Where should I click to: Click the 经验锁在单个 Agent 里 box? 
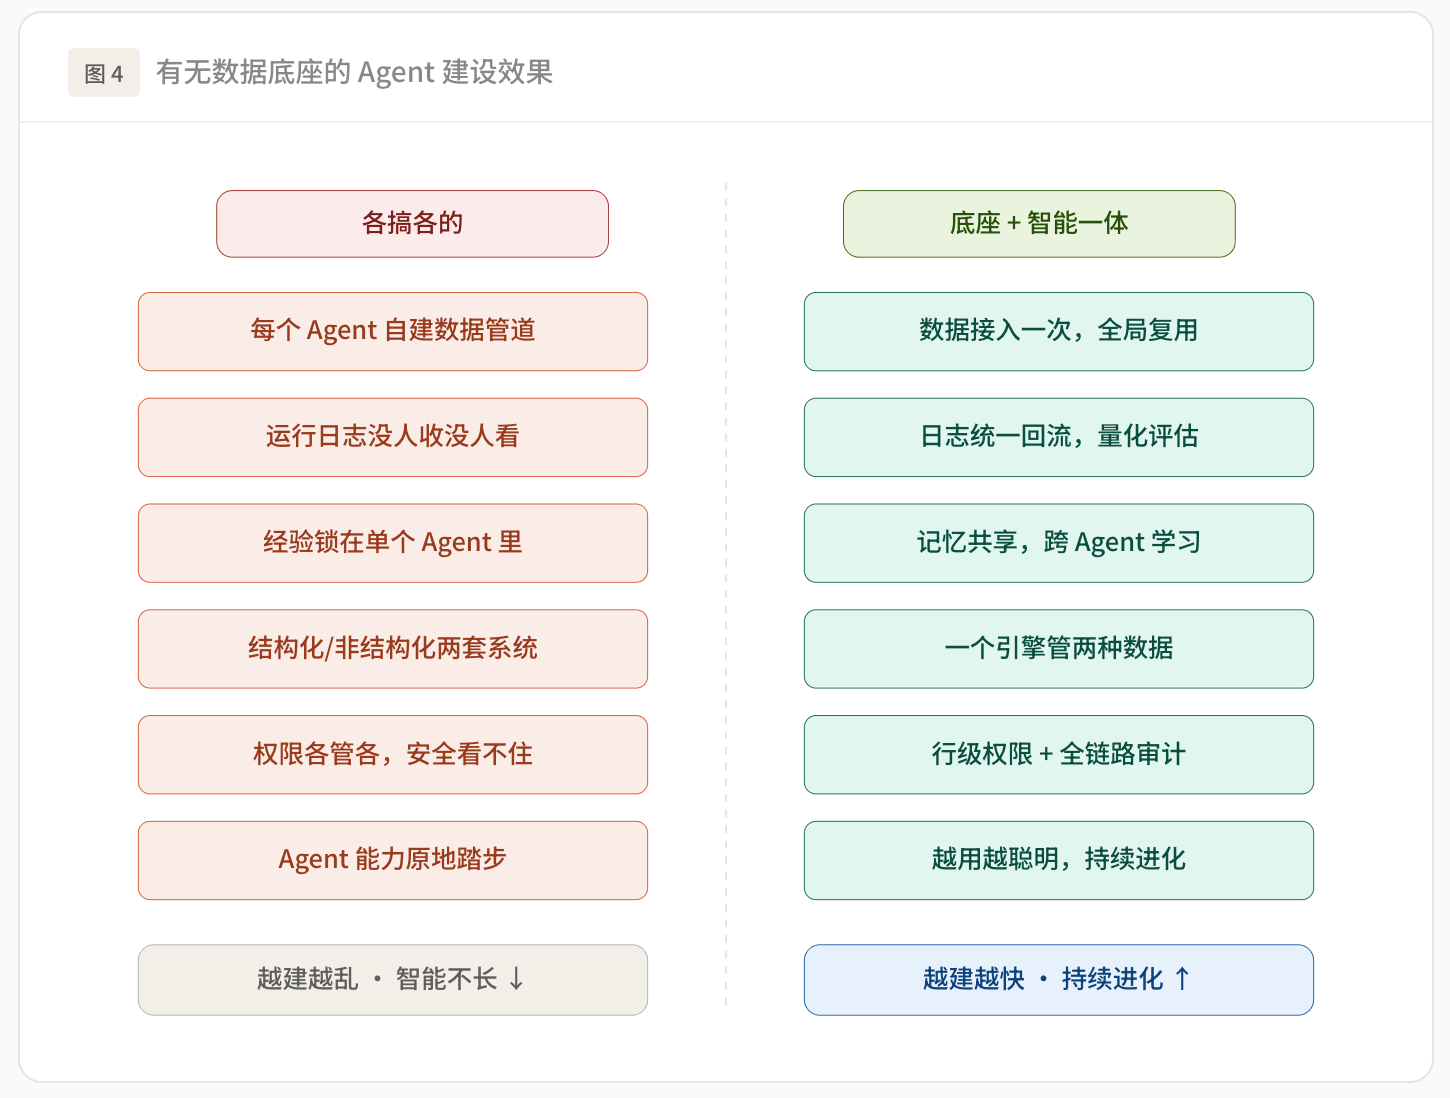(393, 543)
